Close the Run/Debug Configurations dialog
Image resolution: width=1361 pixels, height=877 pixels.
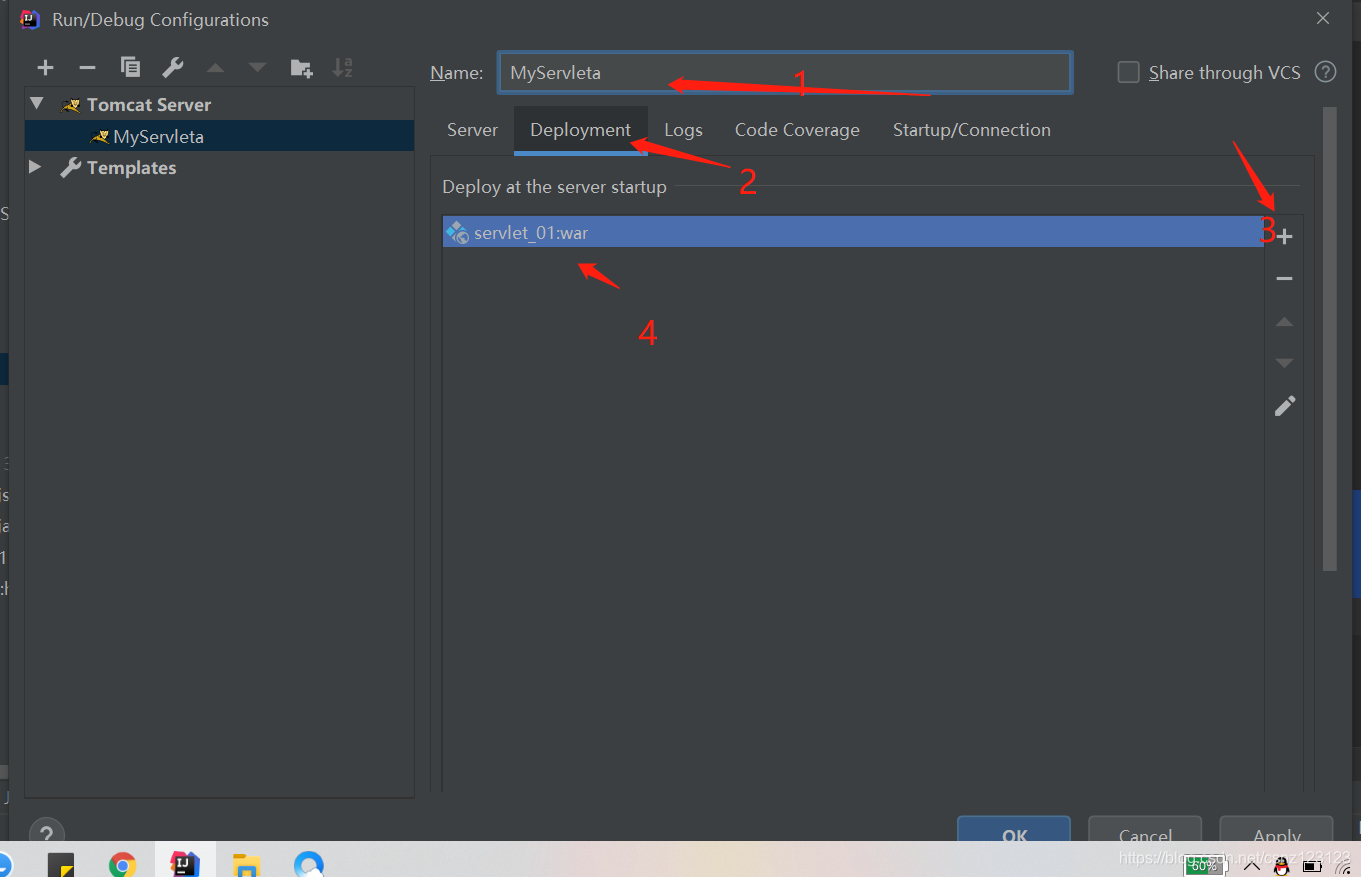(x=1323, y=18)
